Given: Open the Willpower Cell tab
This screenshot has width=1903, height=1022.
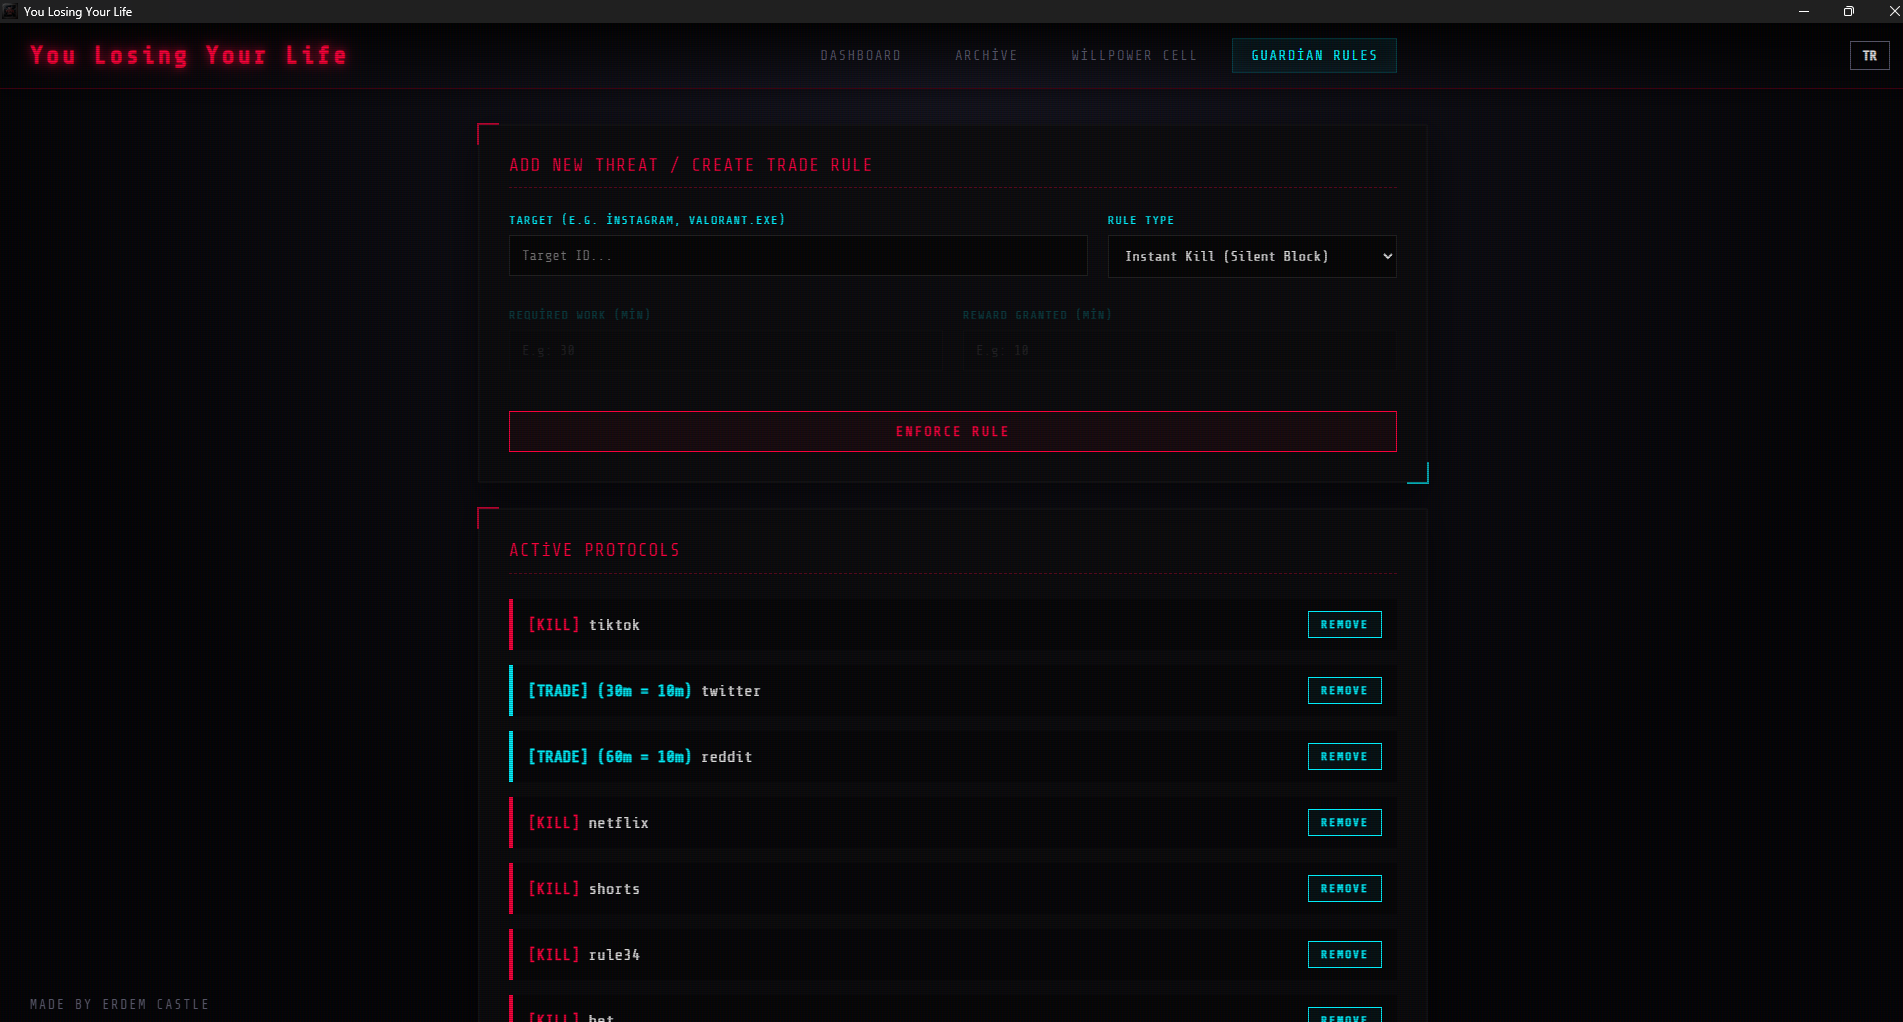Looking at the screenshot, I should [1134, 56].
